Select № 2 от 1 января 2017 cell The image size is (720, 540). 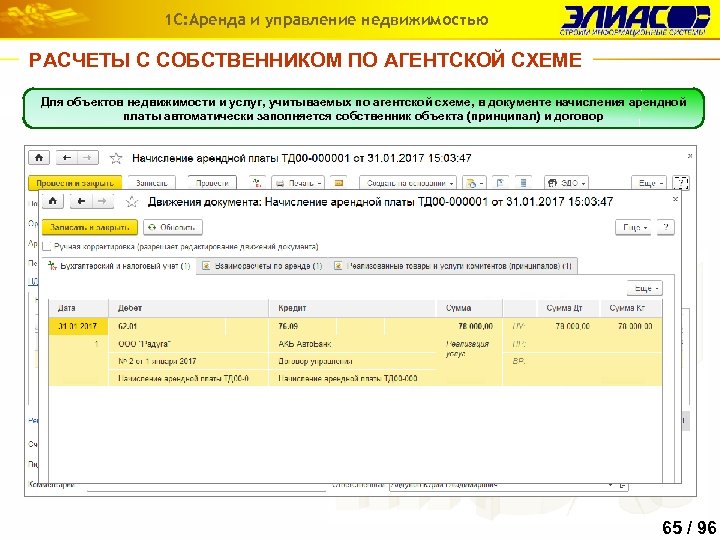(188, 361)
